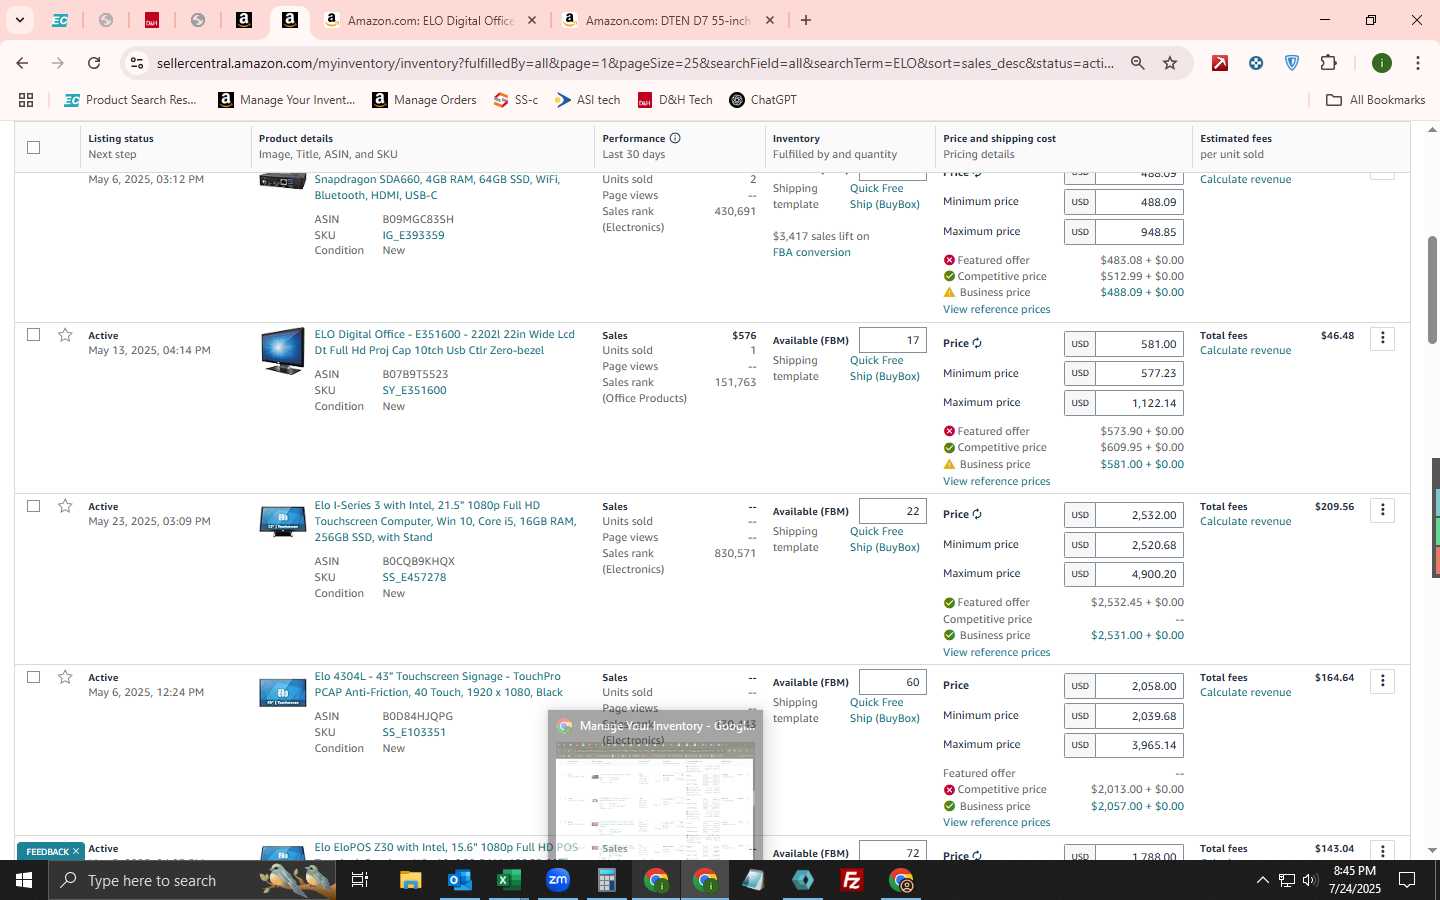1440x900 pixels.
Task: Click Calculate revenue for the $46.48 fees row
Action: click(1245, 350)
